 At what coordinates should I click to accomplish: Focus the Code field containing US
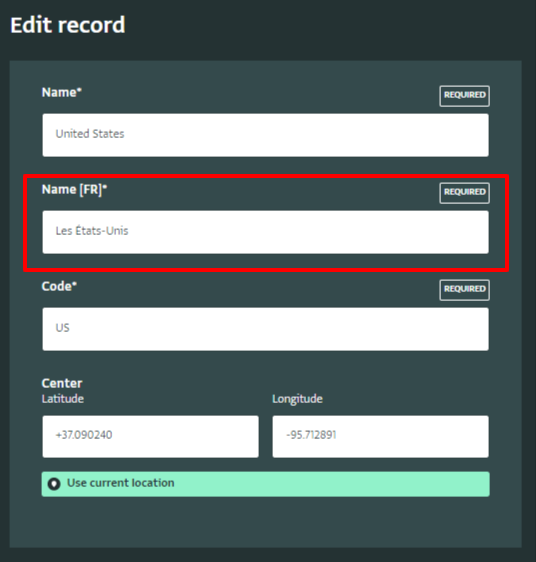click(x=265, y=329)
